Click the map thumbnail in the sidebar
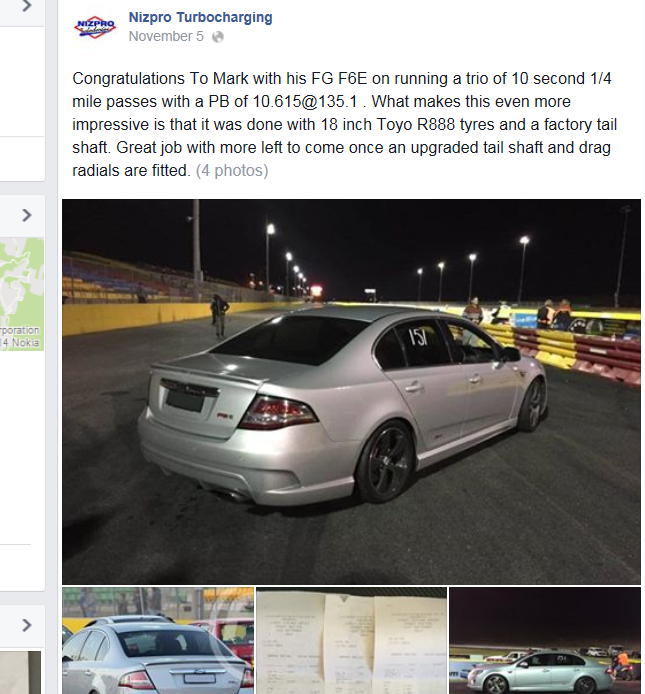The height and width of the screenshot is (694, 645). [22, 294]
